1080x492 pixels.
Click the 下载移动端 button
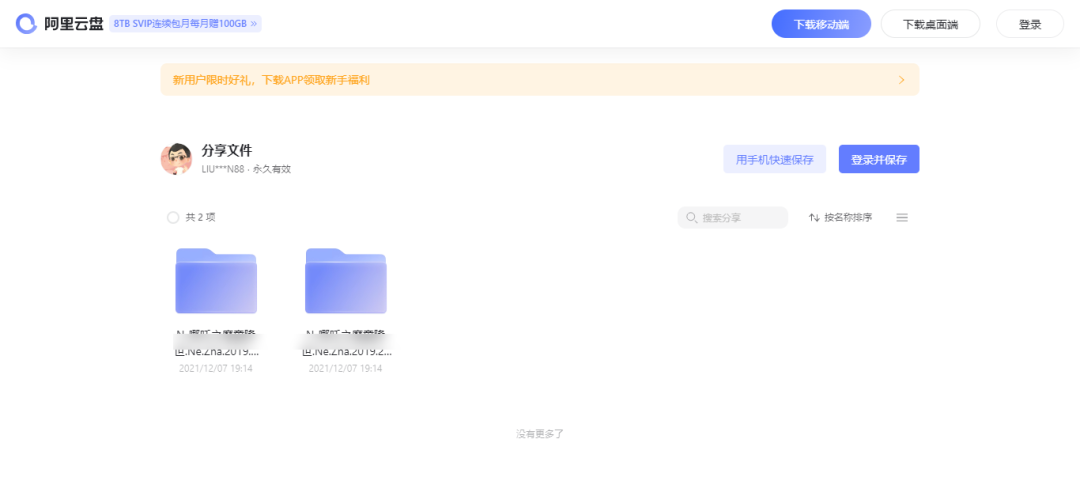[x=821, y=24]
